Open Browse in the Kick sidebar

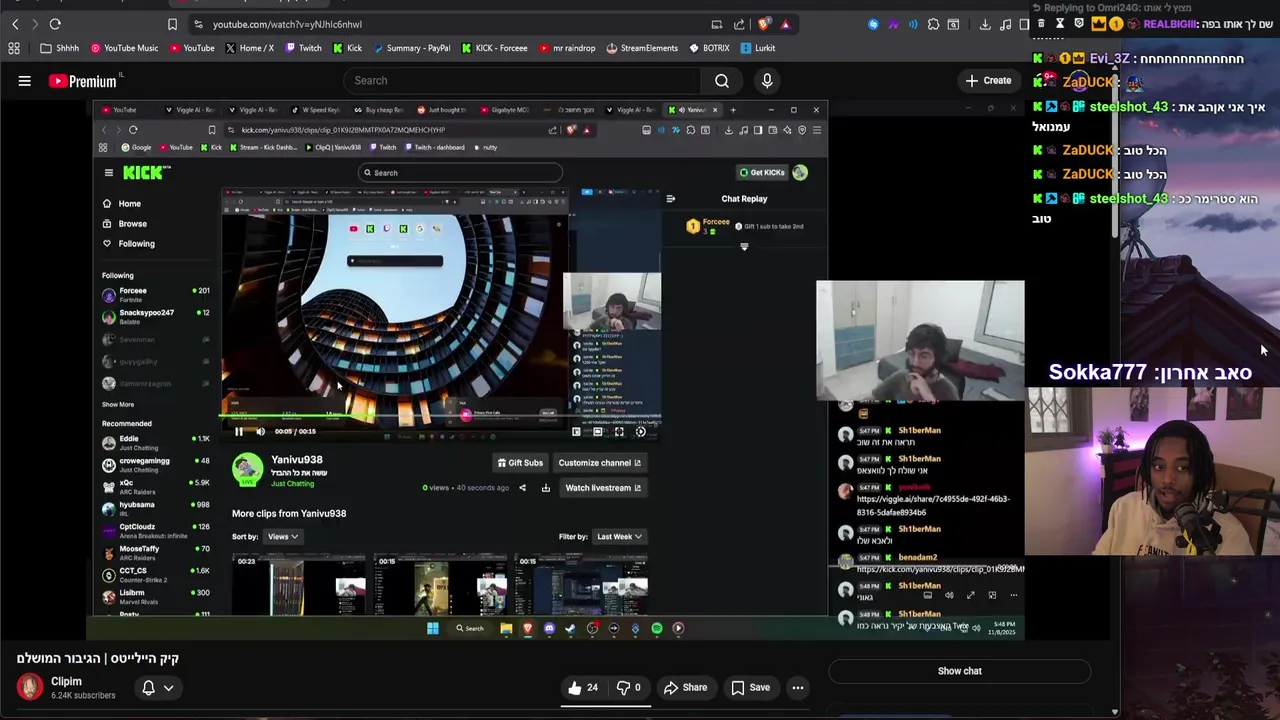(125, 224)
